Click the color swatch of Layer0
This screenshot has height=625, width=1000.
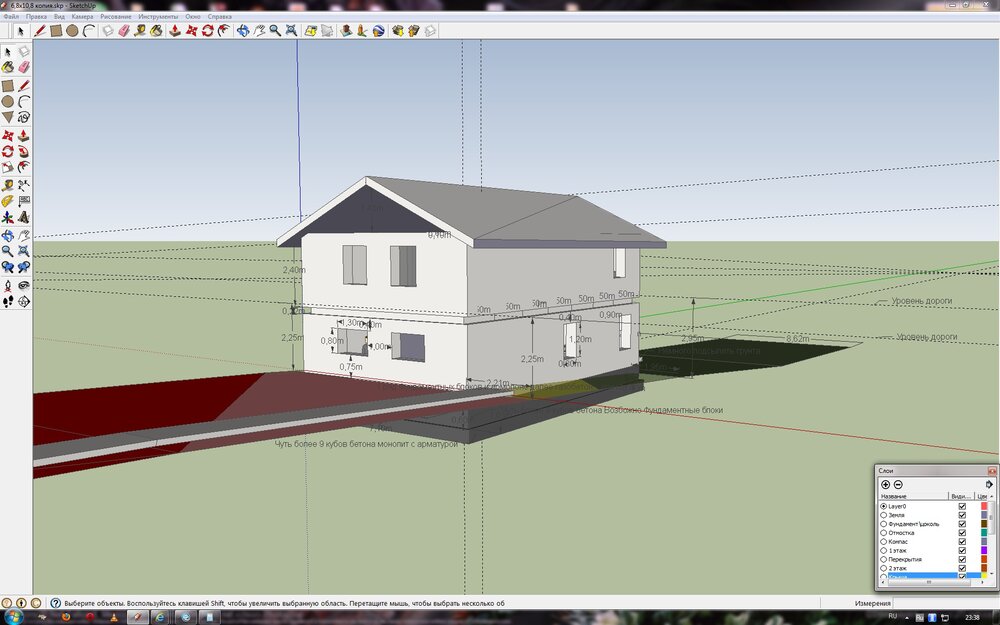tap(985, 506)
